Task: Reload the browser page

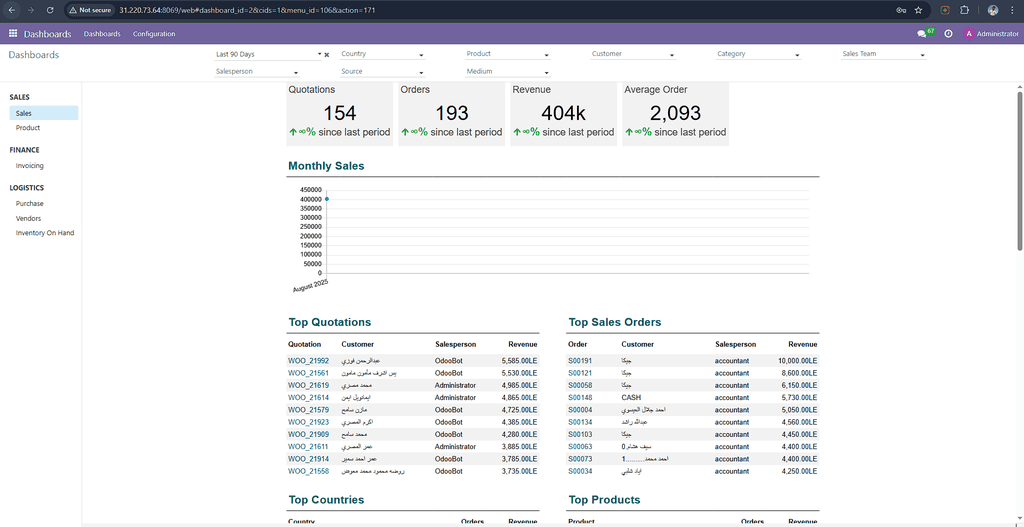Action: pyautogui.click(x=50, y=10)
